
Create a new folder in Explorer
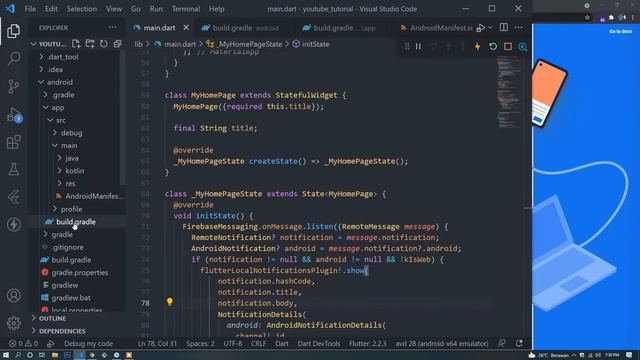(x=90, y=44)
